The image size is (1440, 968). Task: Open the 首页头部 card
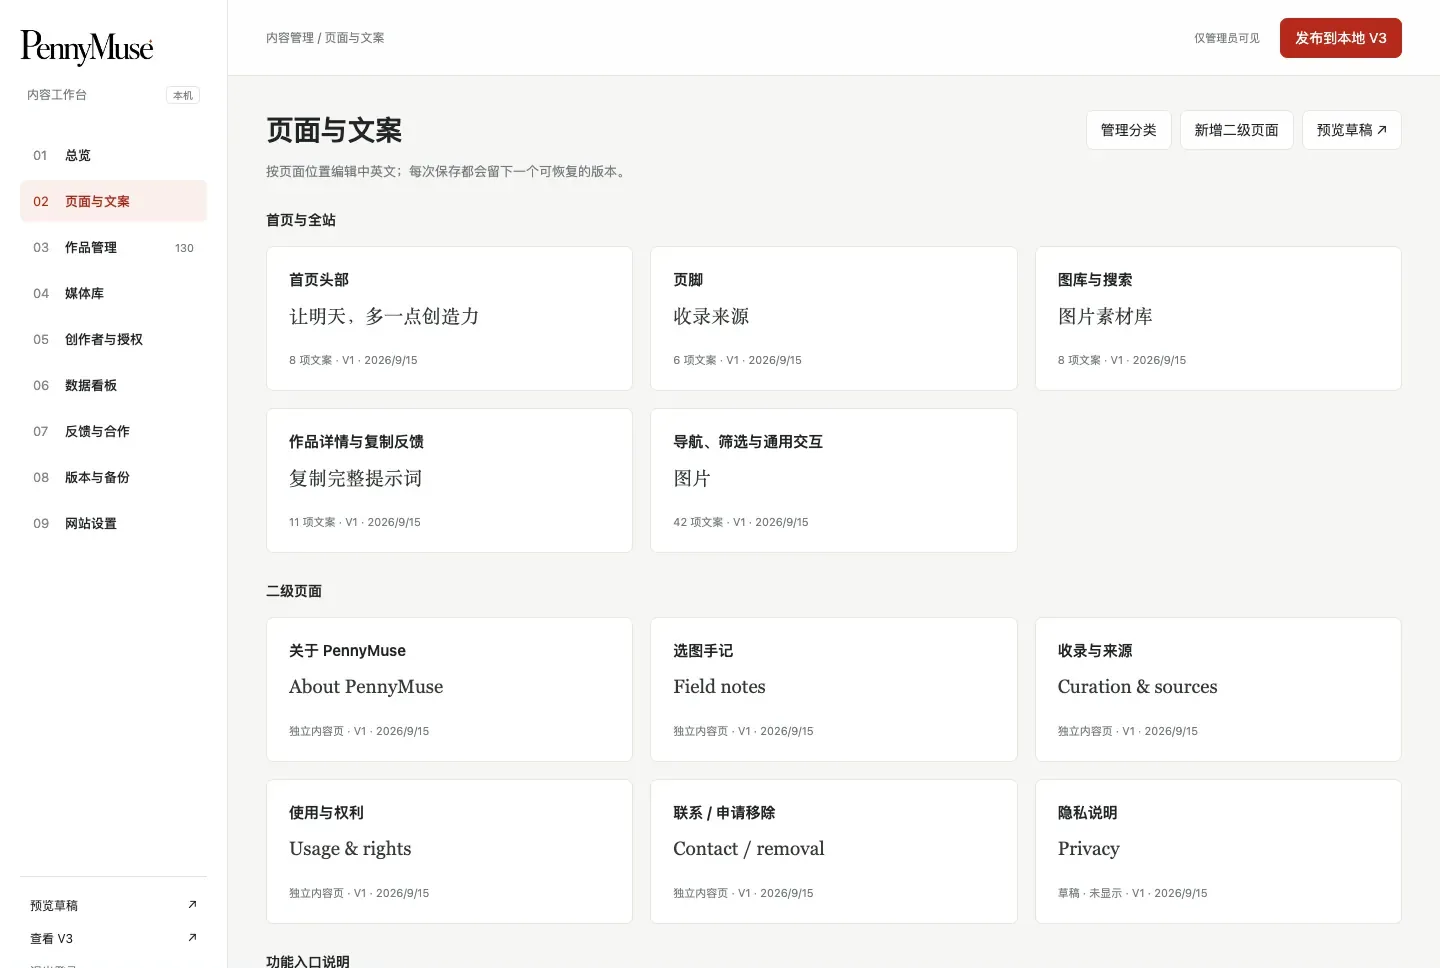point(449,318)
